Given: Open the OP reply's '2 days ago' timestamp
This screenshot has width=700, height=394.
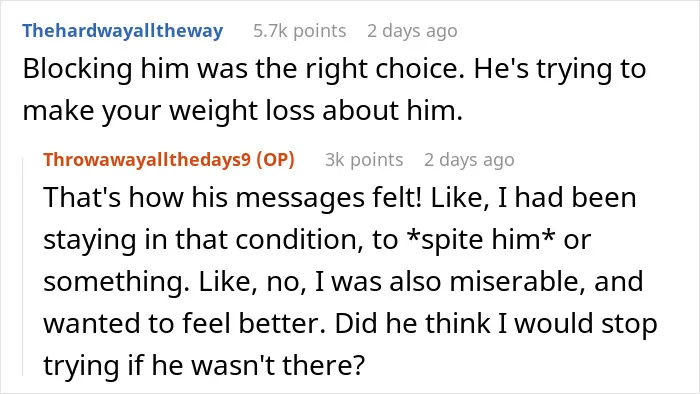Looking at the screenshot, I should tap(469, 160).
